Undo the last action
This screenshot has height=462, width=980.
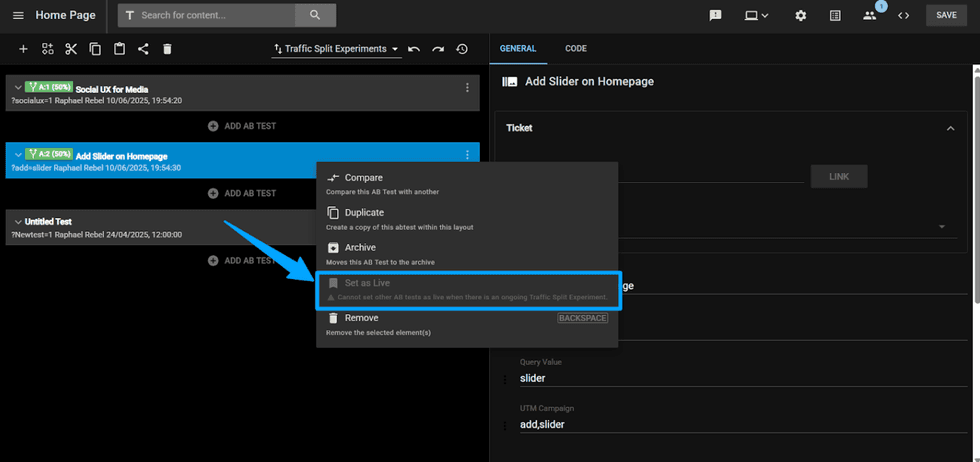pyautogui.click(x=414, y=49)
